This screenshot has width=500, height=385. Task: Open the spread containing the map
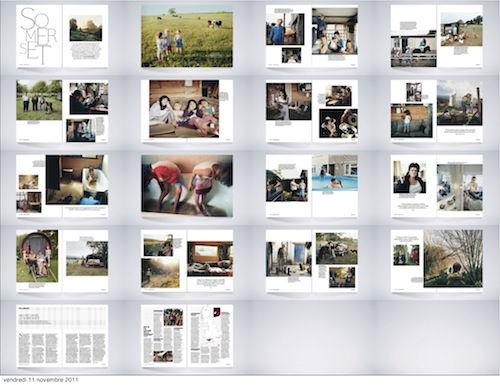187,336
